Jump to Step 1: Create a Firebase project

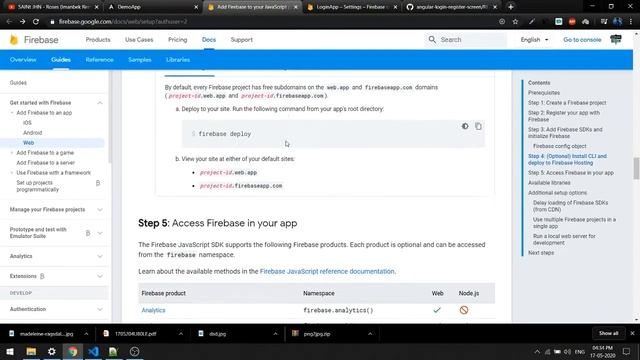click(567, 103)
